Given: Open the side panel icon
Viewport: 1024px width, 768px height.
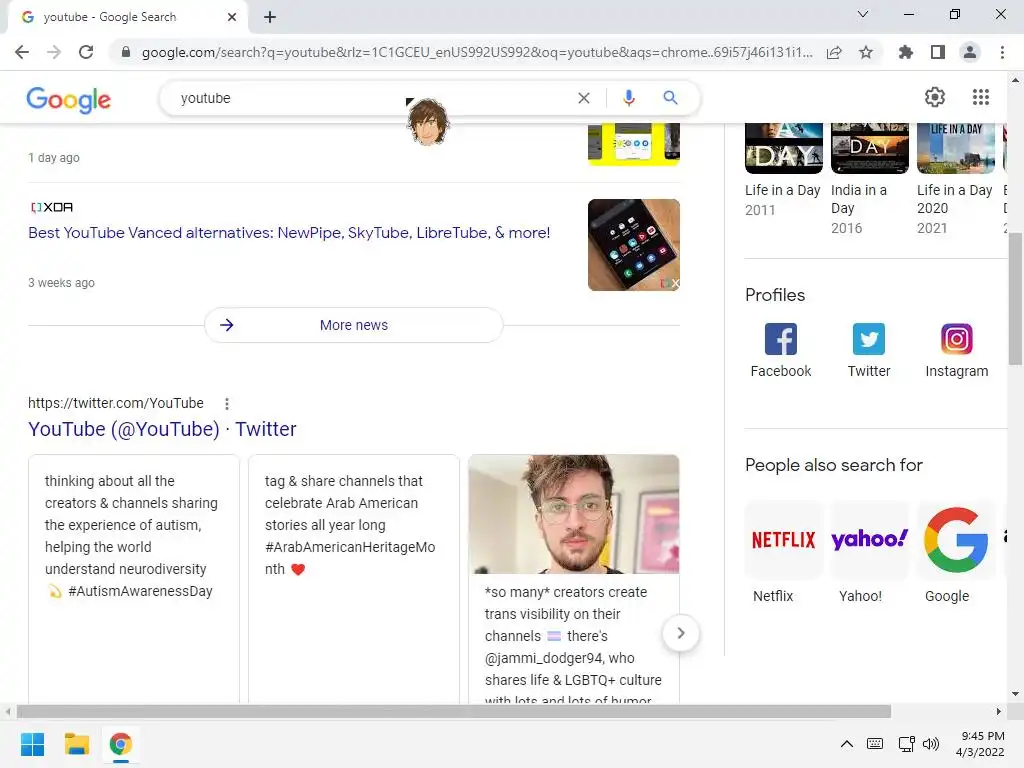Looking at the screenshot, I should [938, 52].
